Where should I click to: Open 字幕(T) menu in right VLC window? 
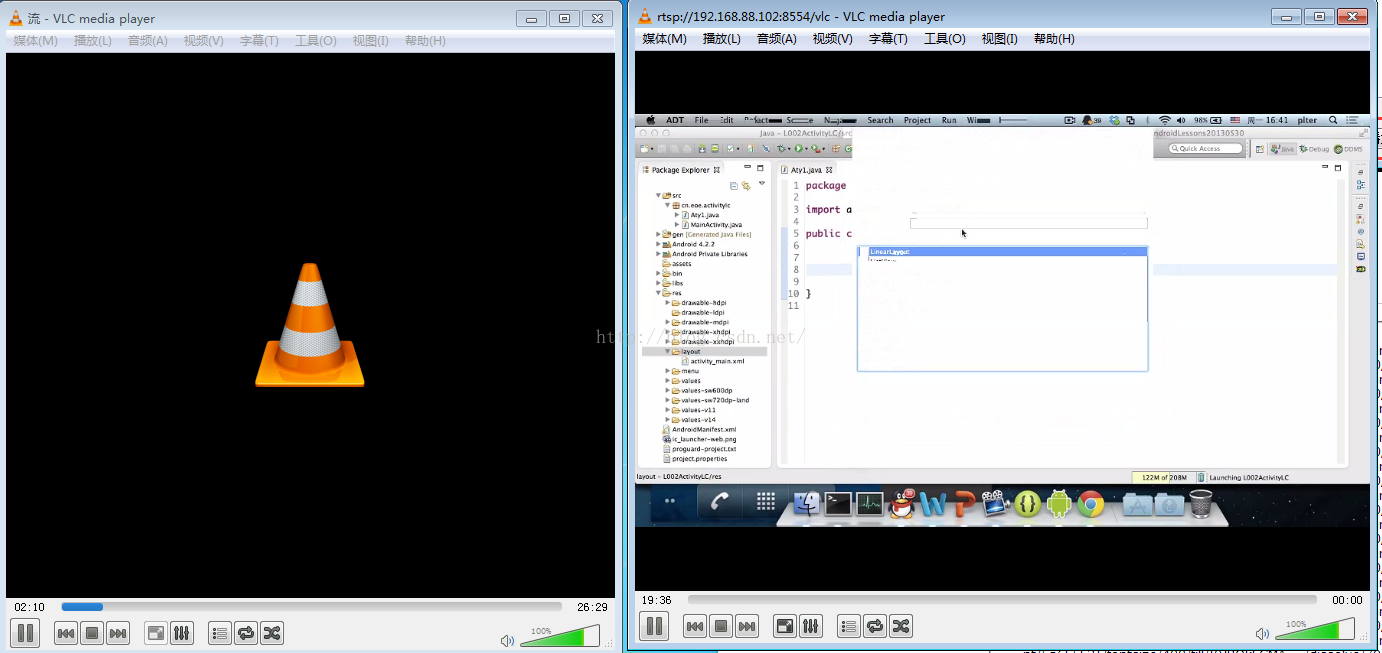888,38
